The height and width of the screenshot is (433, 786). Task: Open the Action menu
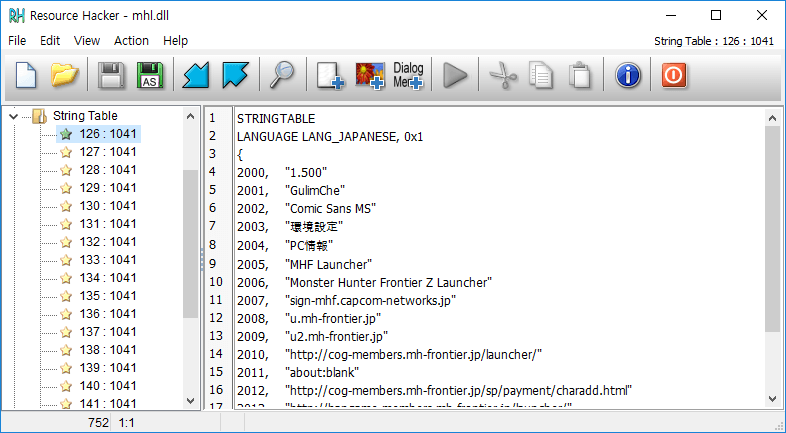(131, 41)
